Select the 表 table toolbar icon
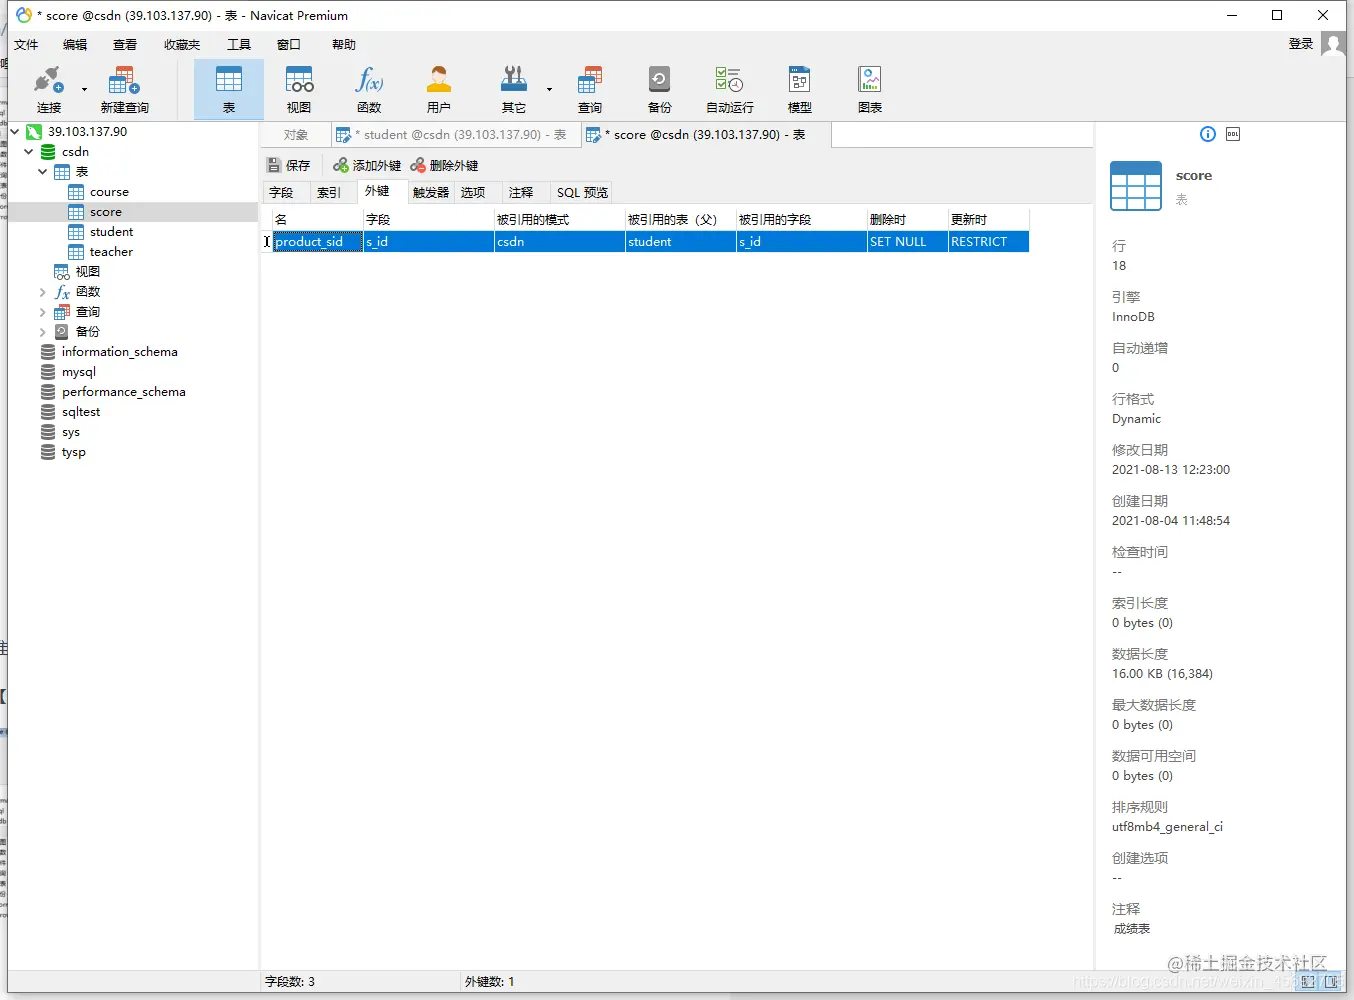Image resolution: width=1354 pixels, height=1000 pixels. click(229, 89)
